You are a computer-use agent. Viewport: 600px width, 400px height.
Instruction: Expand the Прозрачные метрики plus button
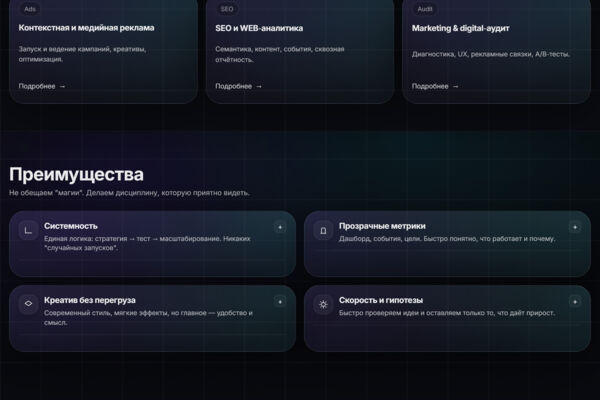click(x=575, y=227)
